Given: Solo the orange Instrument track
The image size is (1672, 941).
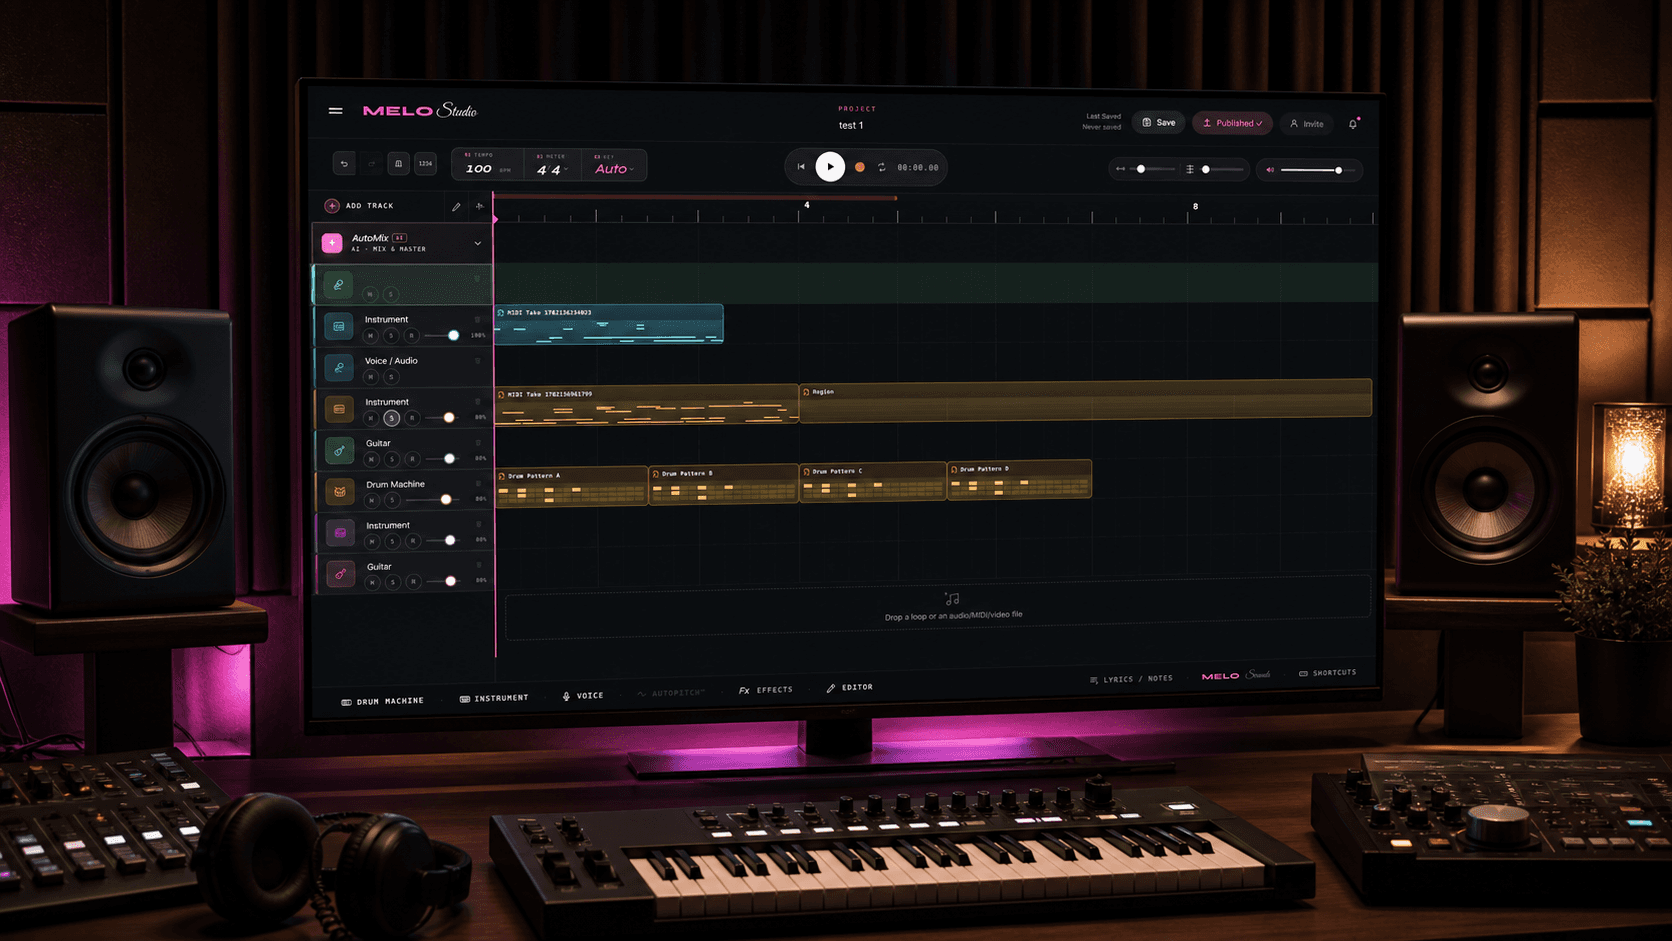Looking at the screenshot, I should coord(392,418).
